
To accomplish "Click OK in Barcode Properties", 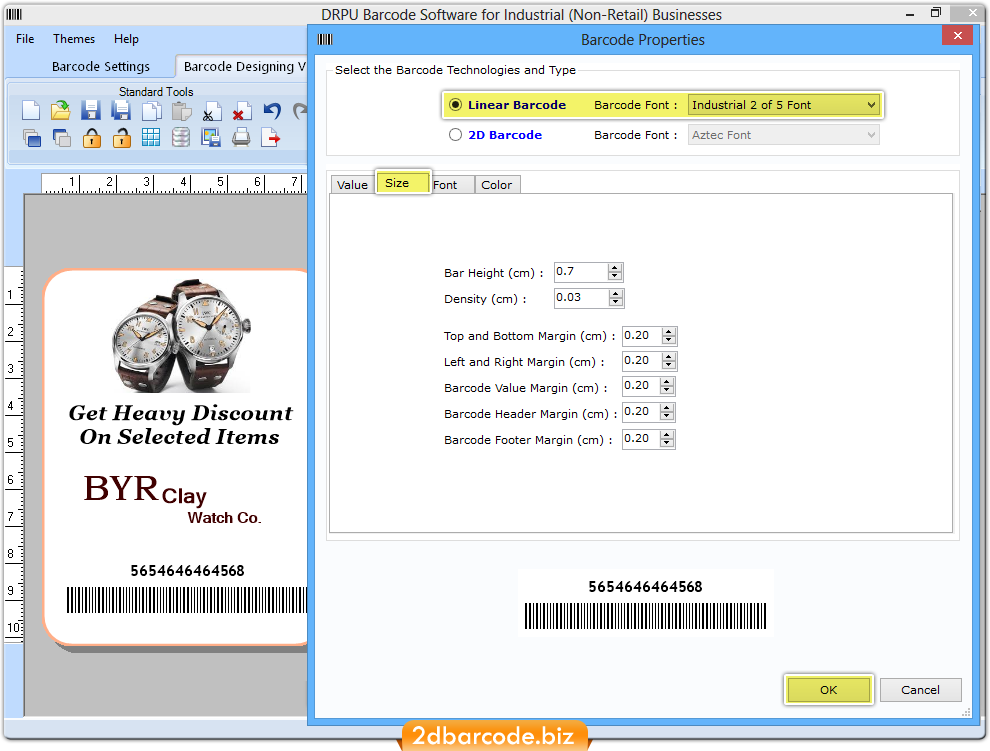I will (828, 690).
